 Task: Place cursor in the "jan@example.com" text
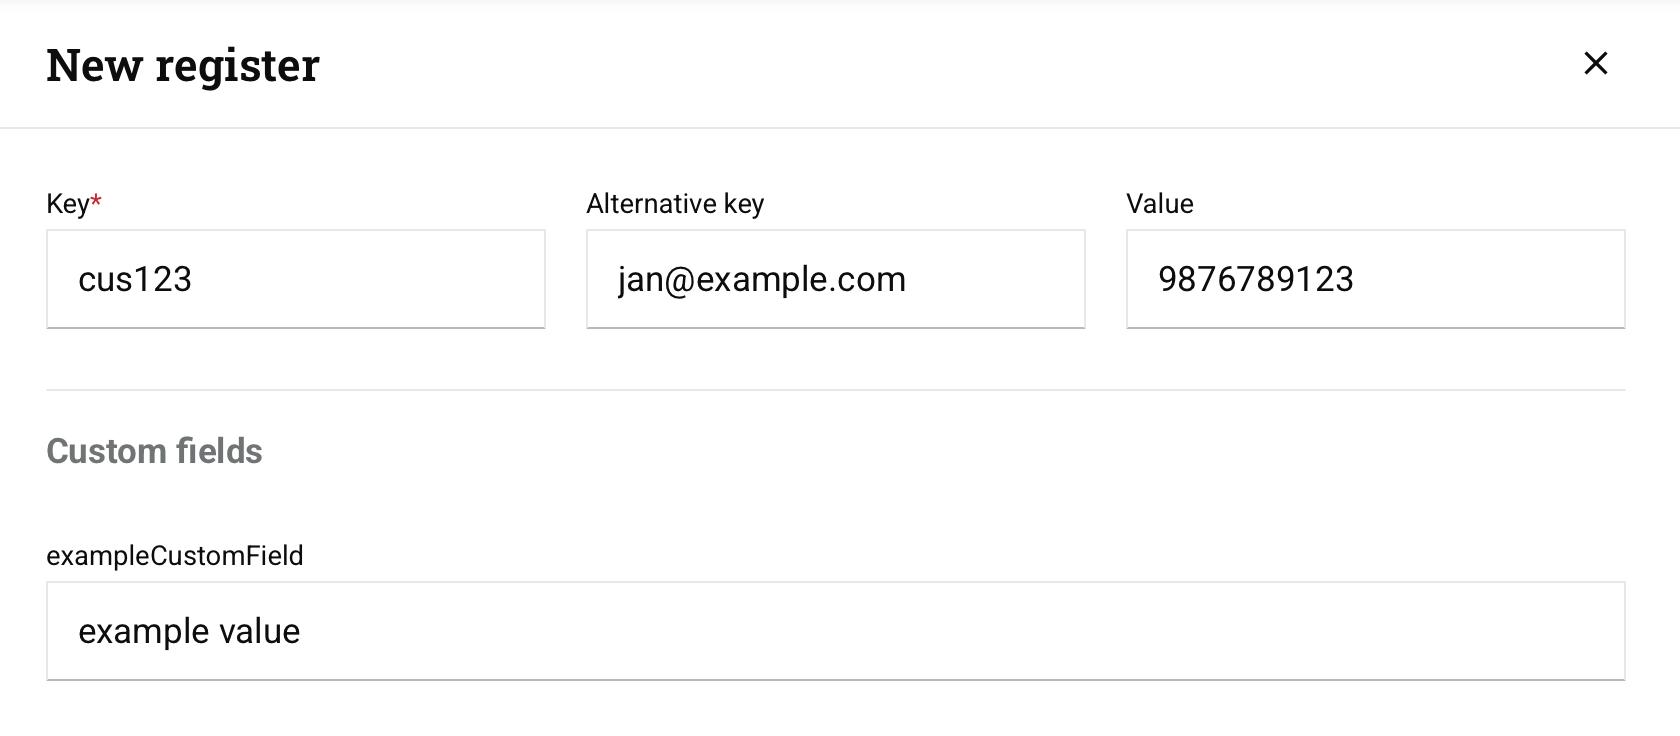[x=762, y=279]
